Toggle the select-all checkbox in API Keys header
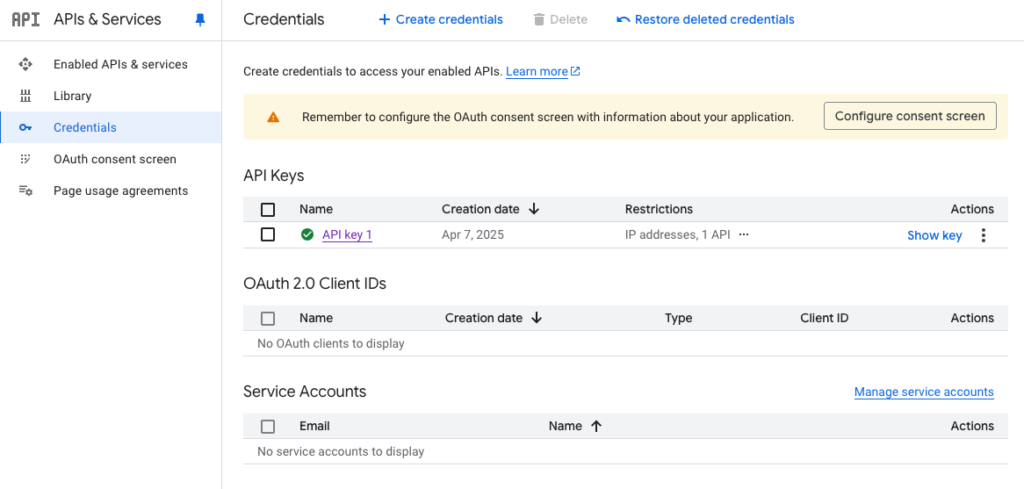Image resolution: width=1024 pixels, height=489 pixels. click(x=268, y=210)
